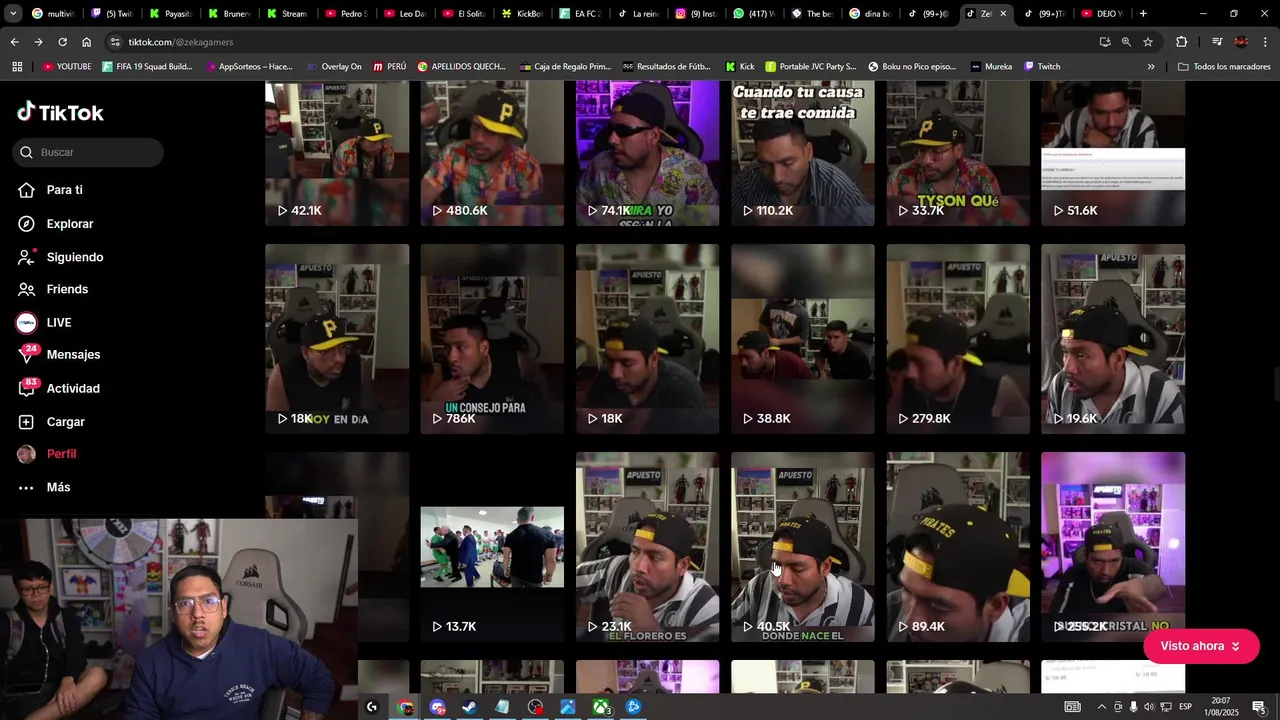Screen dimensions: 1280x720
Task: Open video with 19.6K views
Action: click(1113, 339)
